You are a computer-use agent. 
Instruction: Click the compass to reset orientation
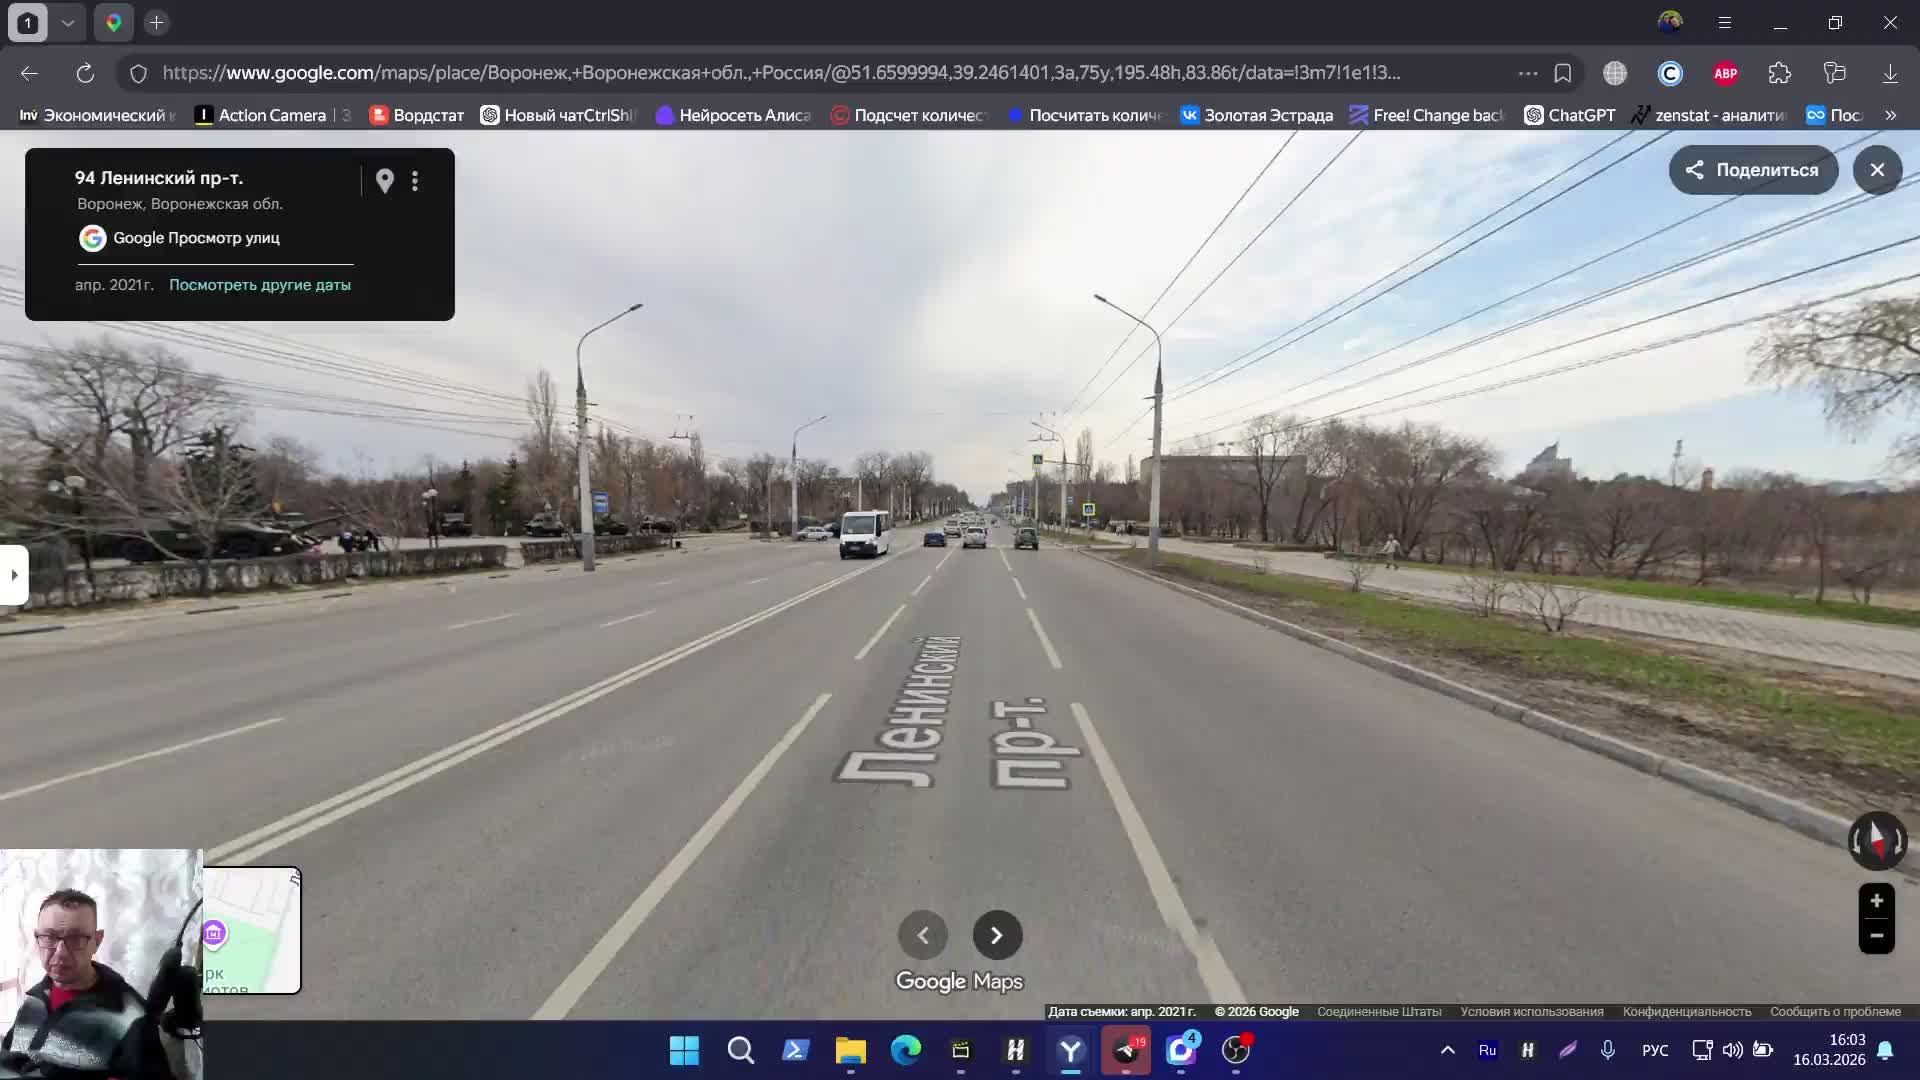click(1877, 840)
